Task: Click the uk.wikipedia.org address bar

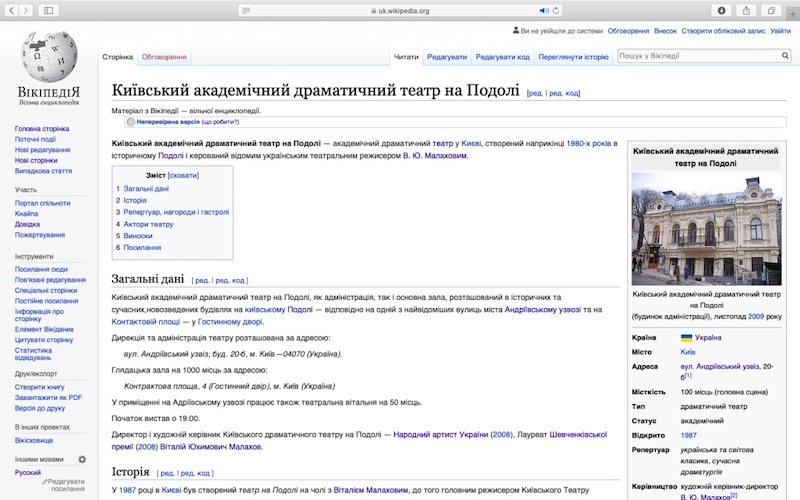Action: point(400,11)
